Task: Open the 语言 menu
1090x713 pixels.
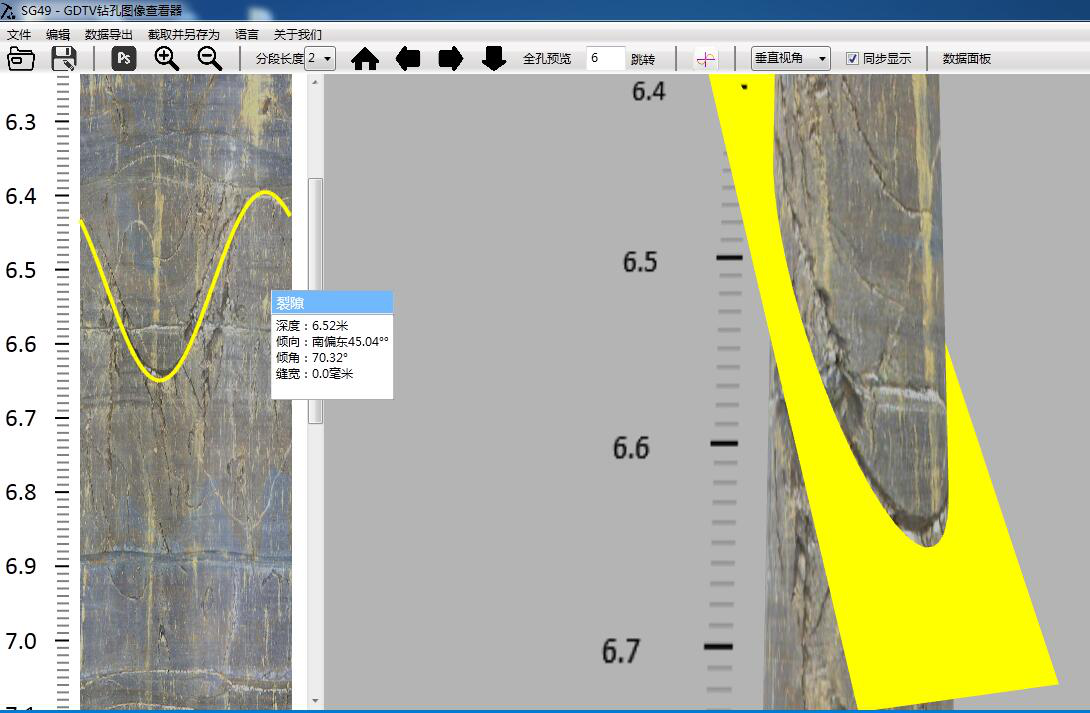Action: (x=246, y=34)
